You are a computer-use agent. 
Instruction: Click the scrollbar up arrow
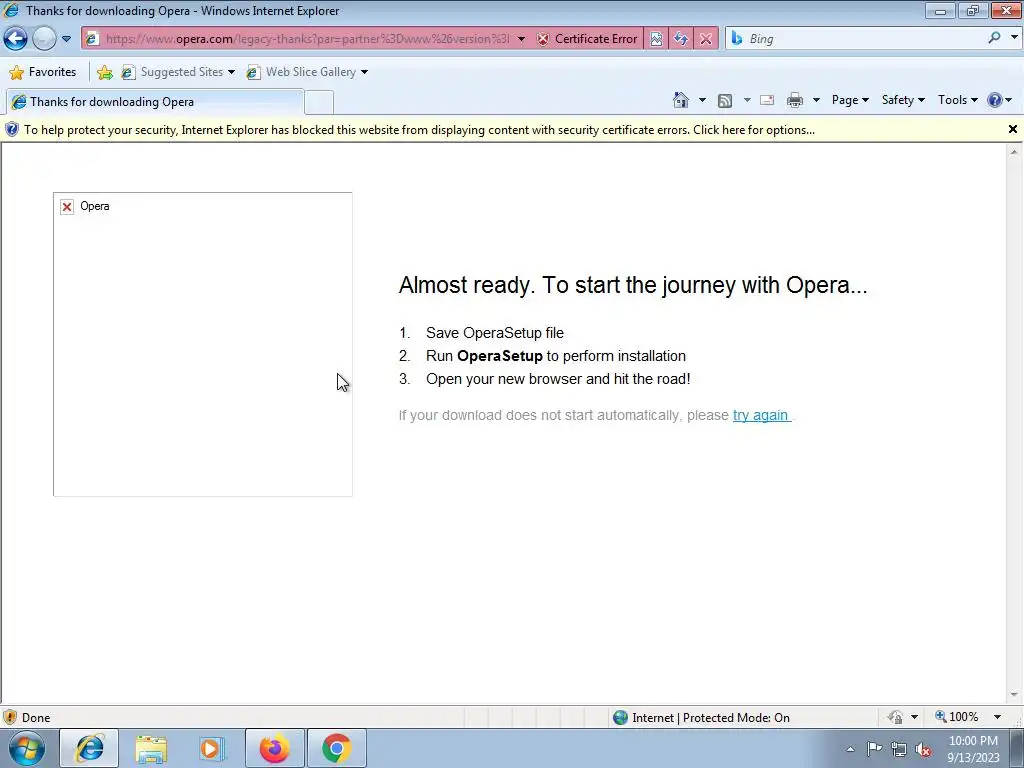tap(1014, 152)
